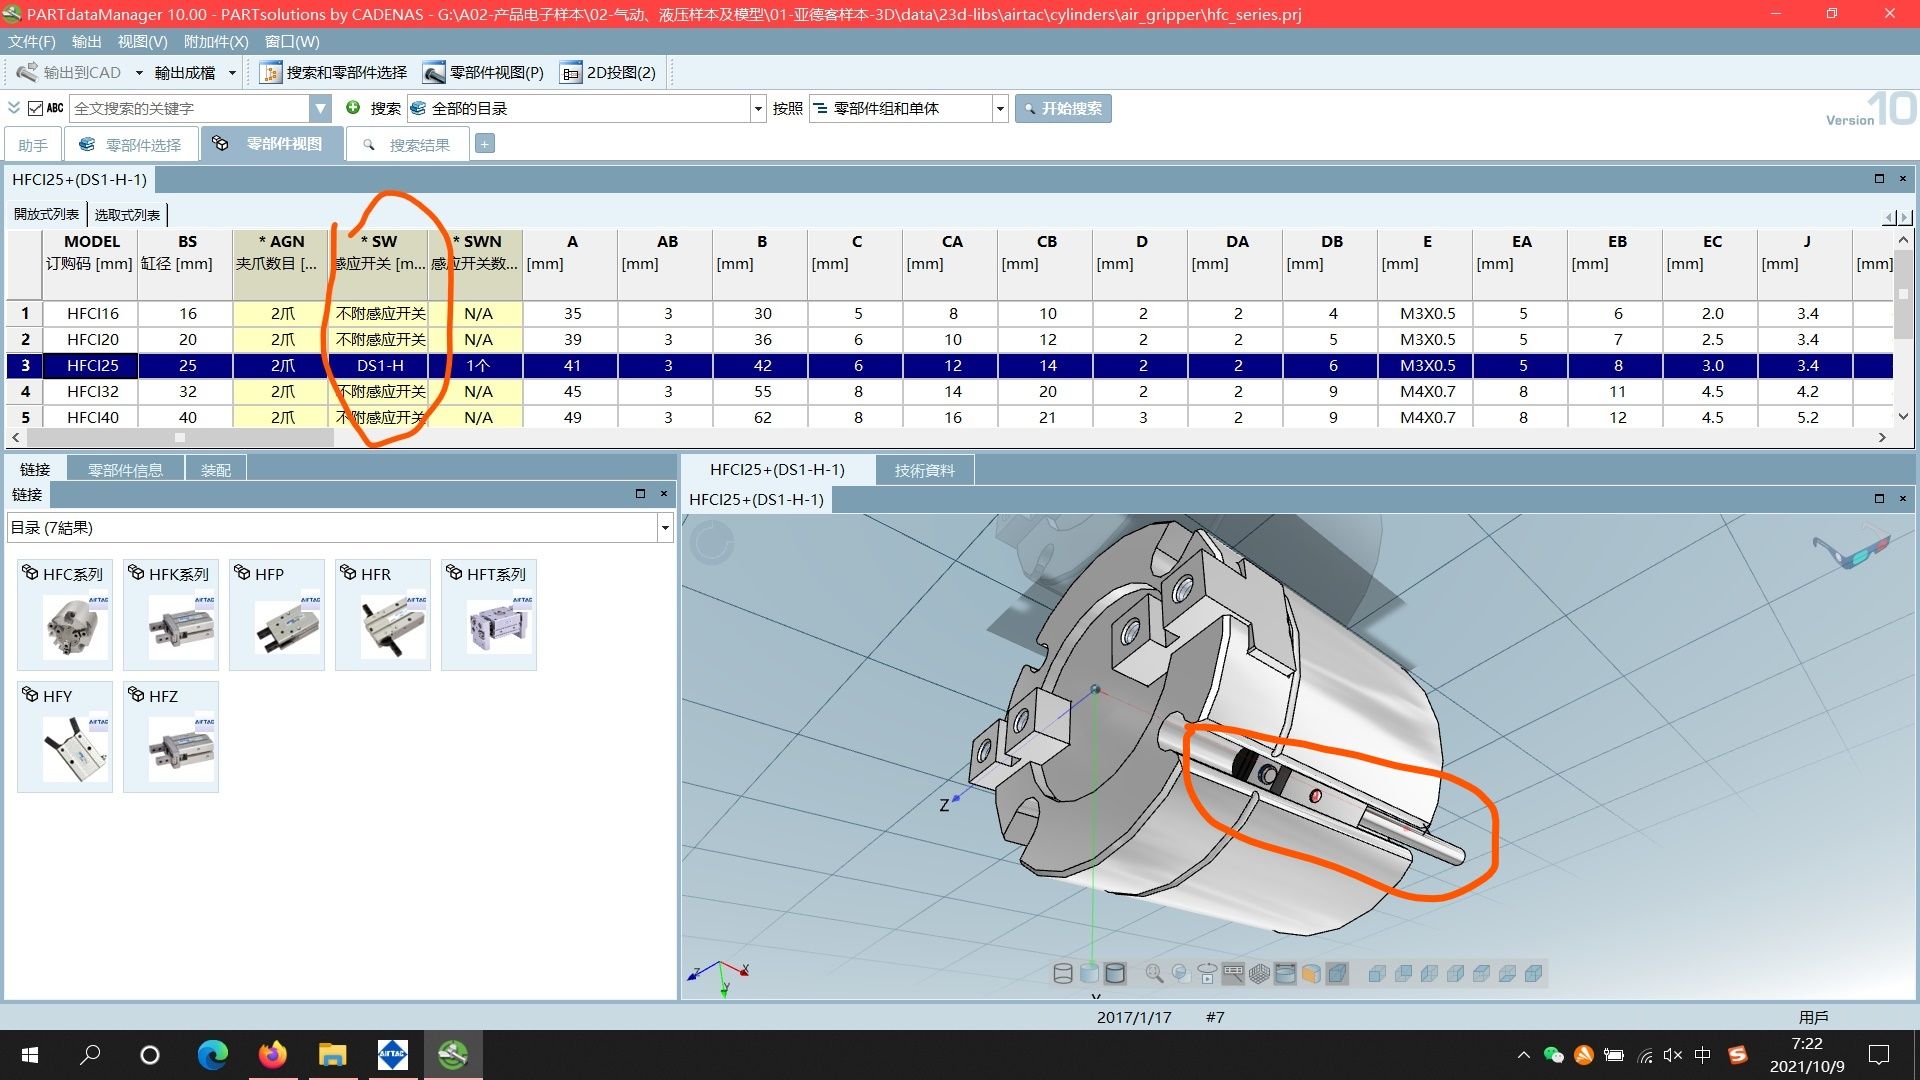1920x1080 pixels.
Task: Switch to the 零部件信息 tab
Action: tap(125, 469)
